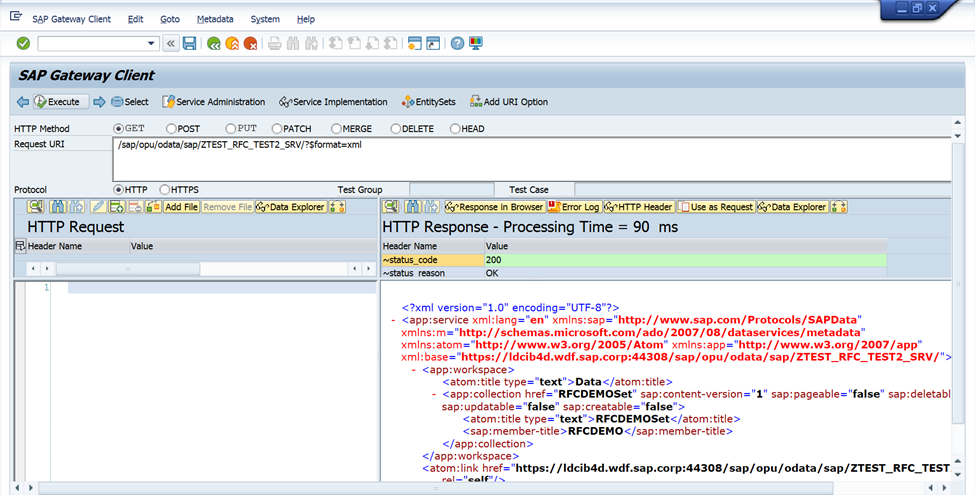
Task: Click the Save disk icon
Action: (x=190, y=44)
